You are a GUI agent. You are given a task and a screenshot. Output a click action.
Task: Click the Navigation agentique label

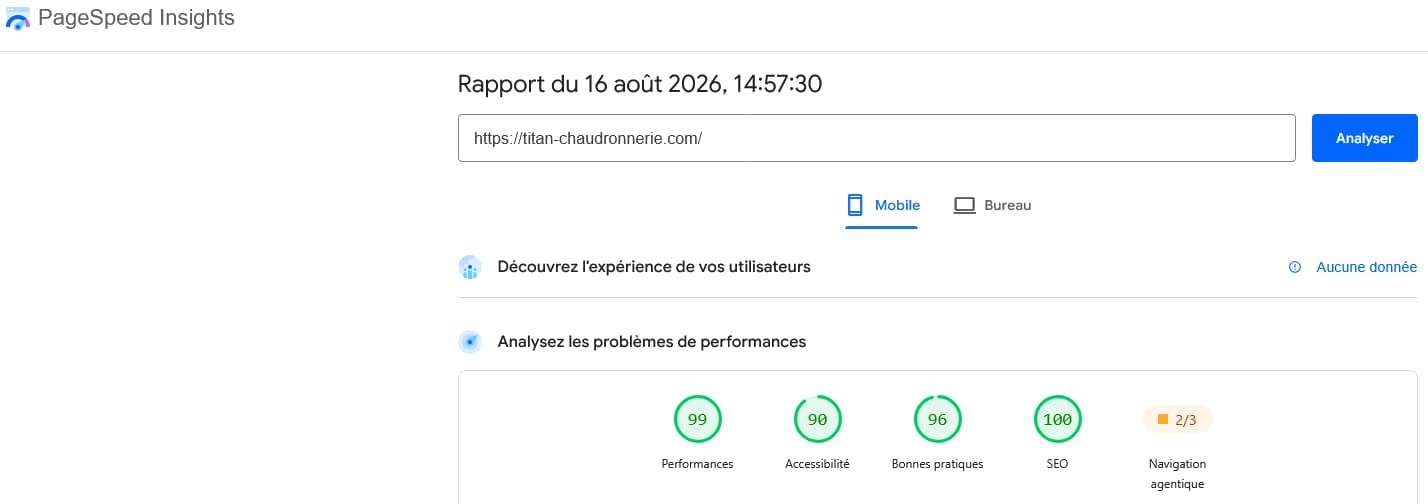[1177, 474]
